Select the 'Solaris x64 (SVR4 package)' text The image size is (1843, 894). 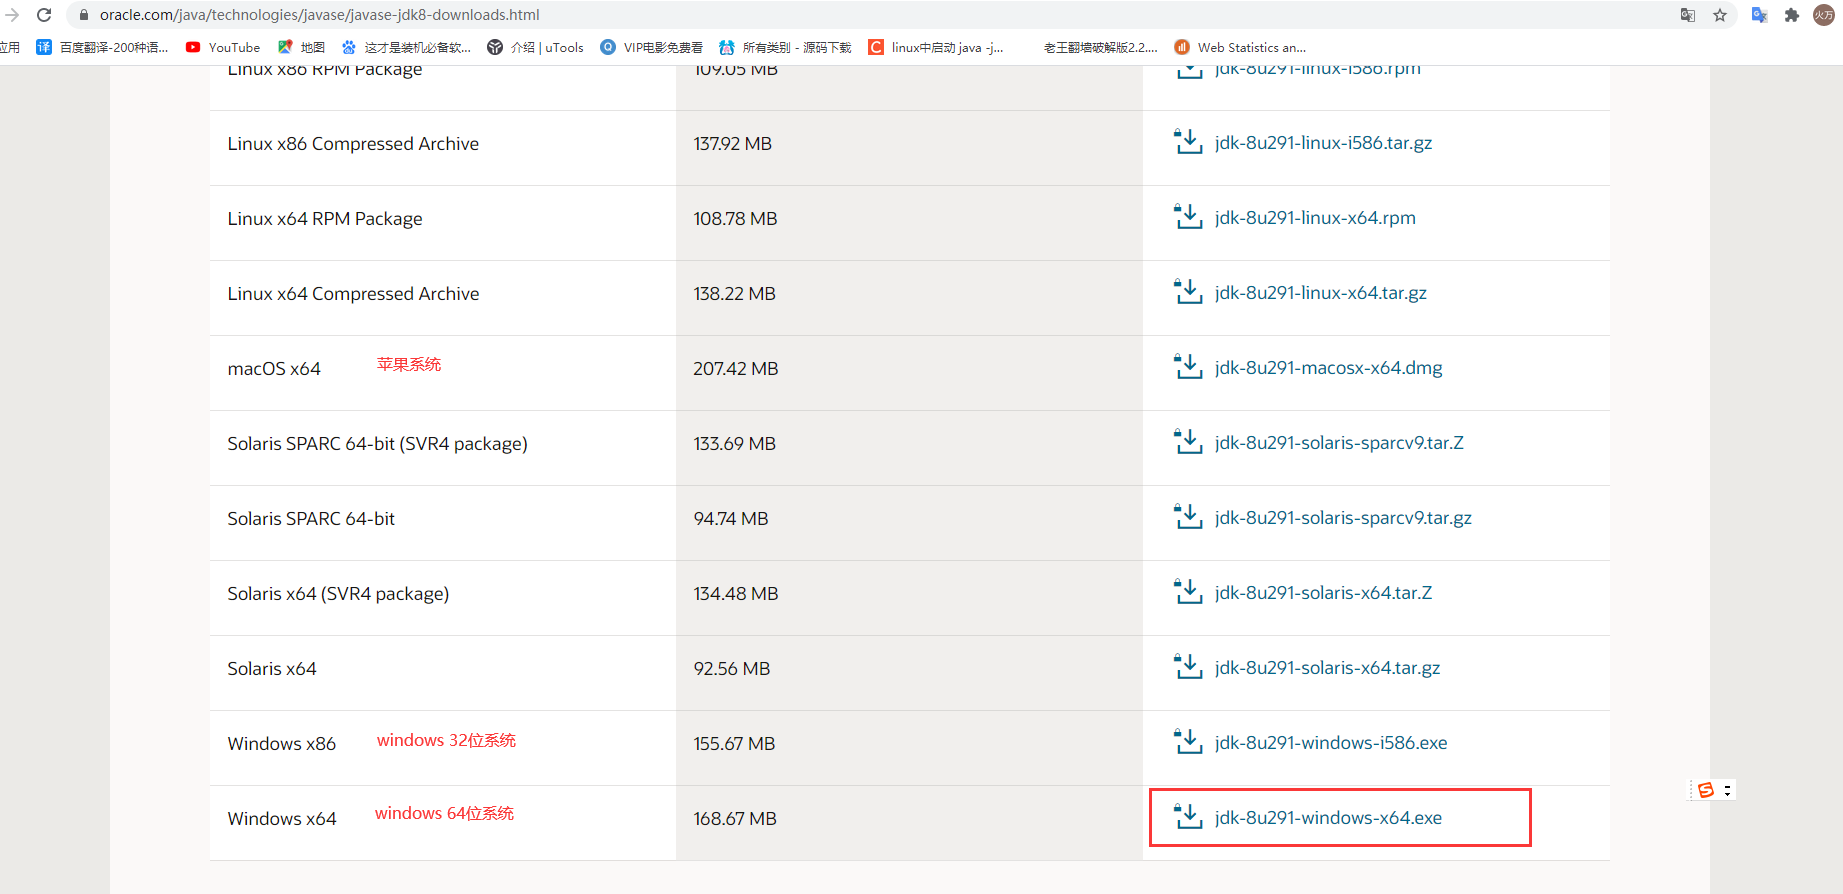click(x=338, y=594)
